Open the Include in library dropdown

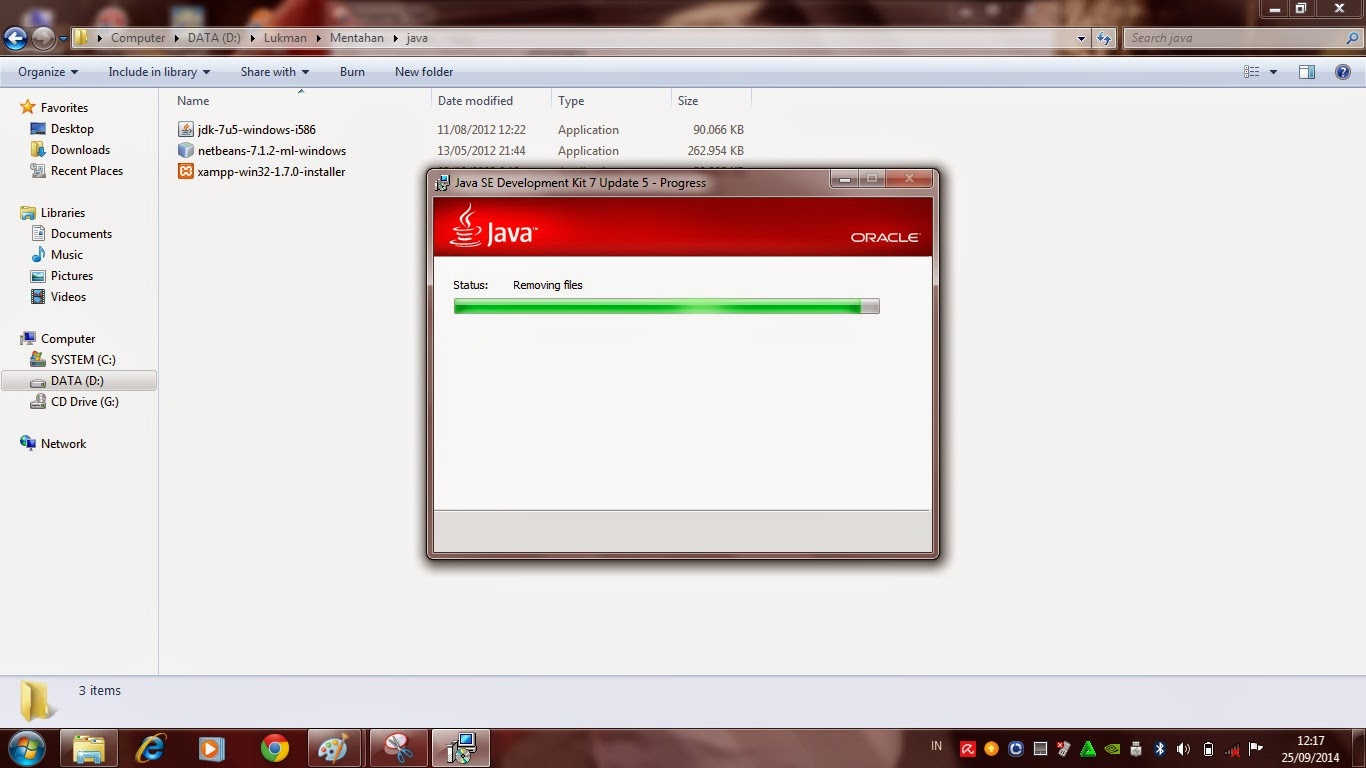point(159,72)
